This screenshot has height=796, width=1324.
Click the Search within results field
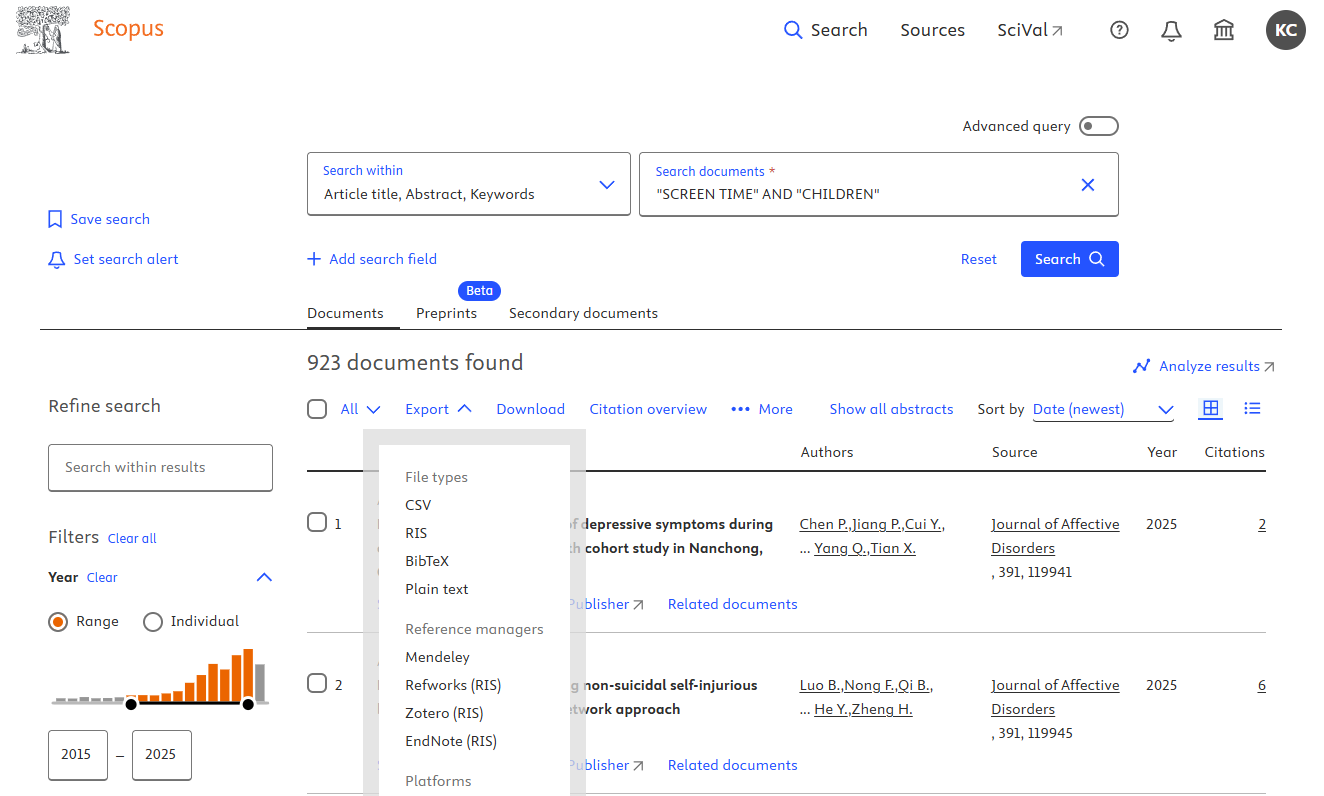[x=160, y=467]
